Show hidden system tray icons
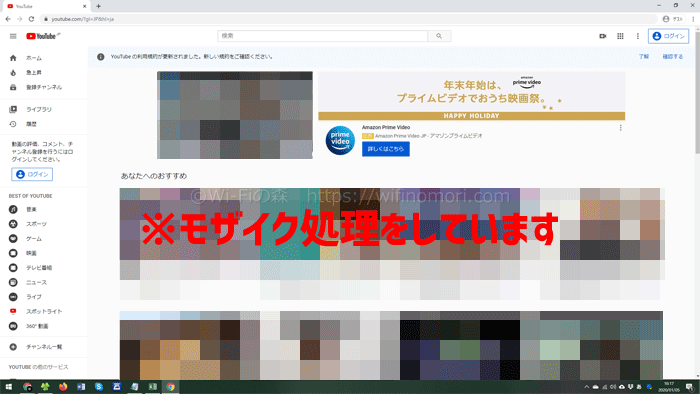The width and height of the screenshot is (700, 394). click(587, 387)
